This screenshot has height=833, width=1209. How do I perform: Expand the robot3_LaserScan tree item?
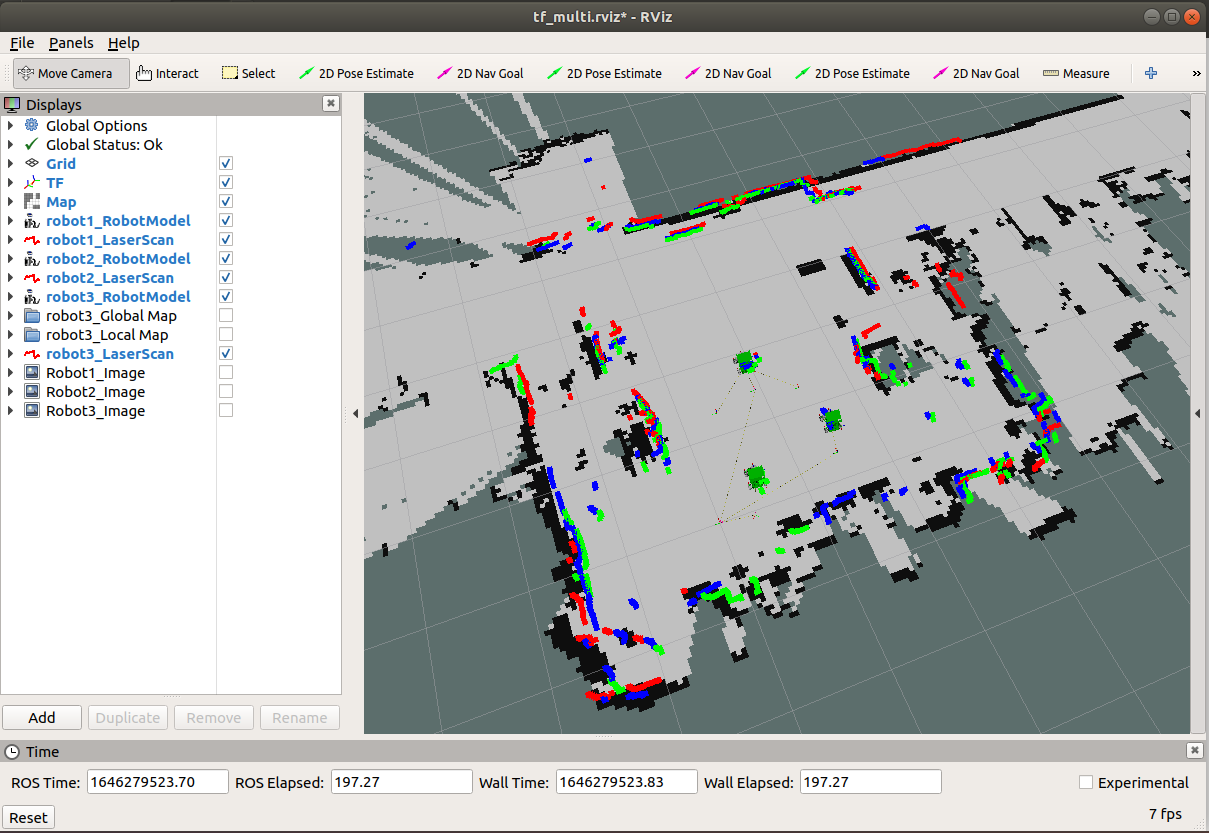[11, 353]
